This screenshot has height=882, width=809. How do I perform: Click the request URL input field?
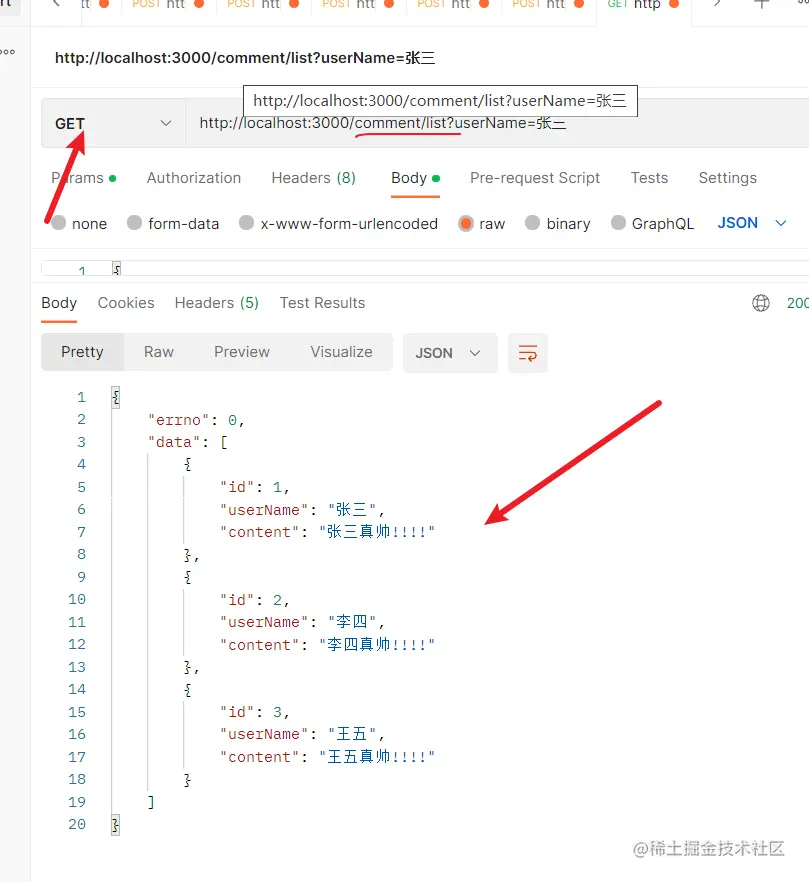pos(497,123)
